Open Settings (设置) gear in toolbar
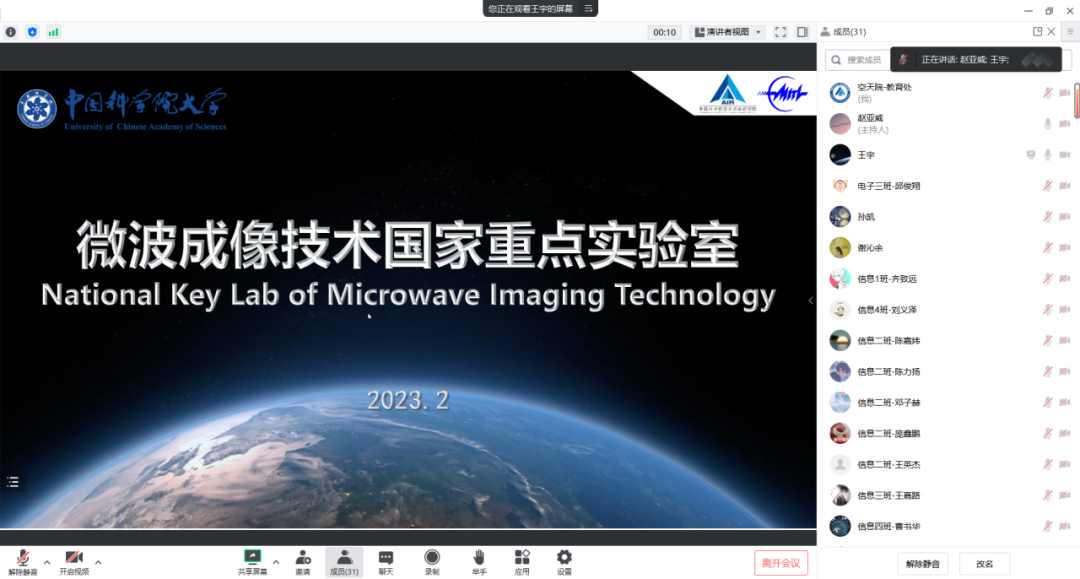 564,562
